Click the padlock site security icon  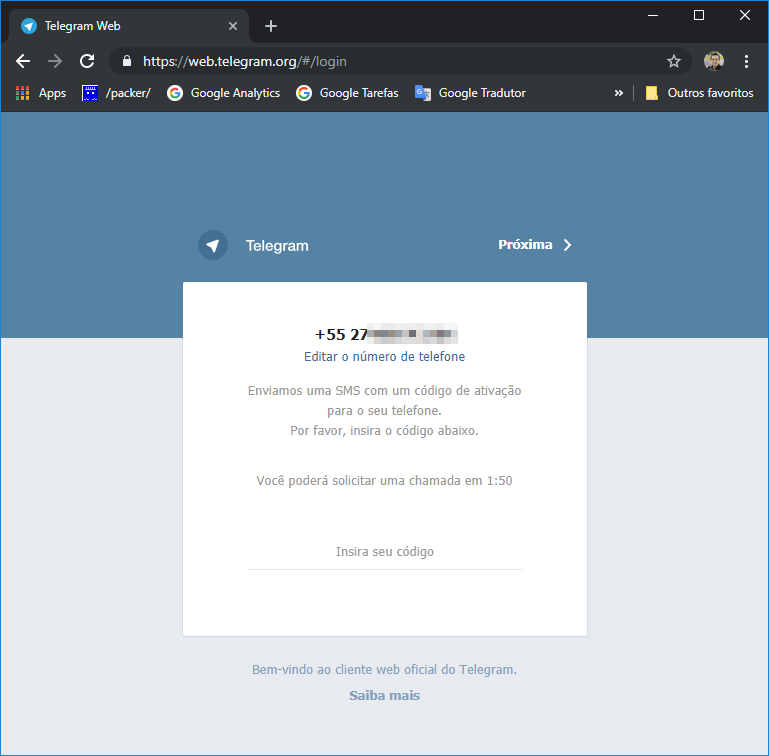(x=127, y=61)
